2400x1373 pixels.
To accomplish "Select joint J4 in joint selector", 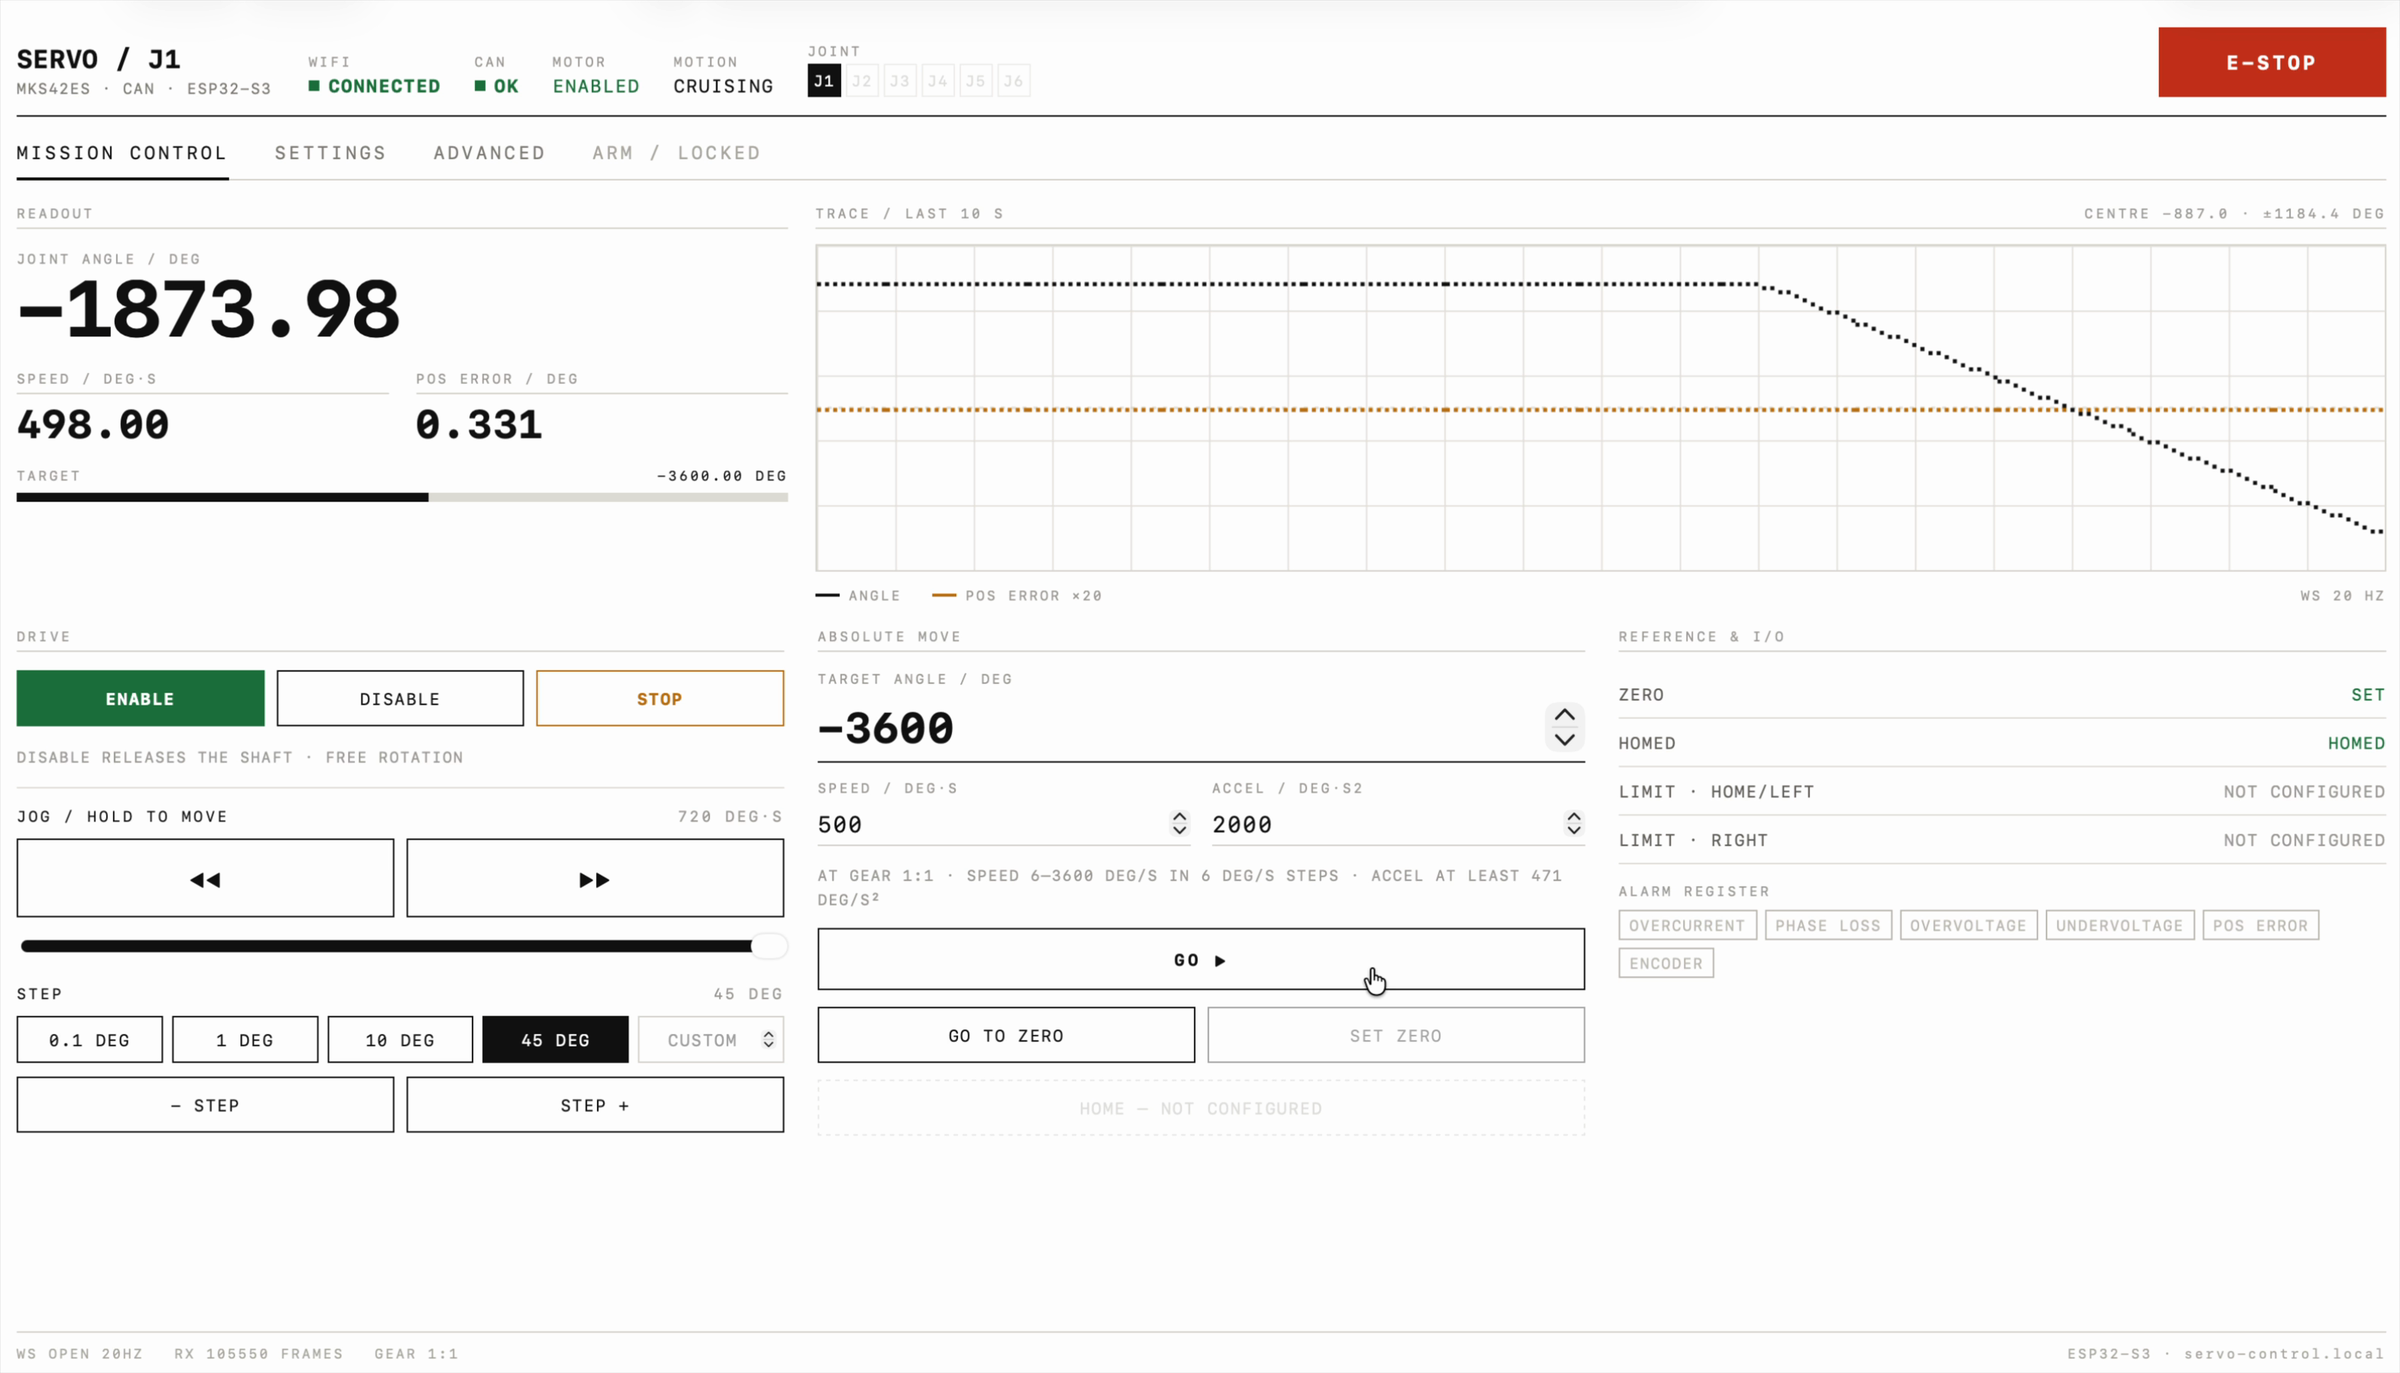I will point(938,81).
